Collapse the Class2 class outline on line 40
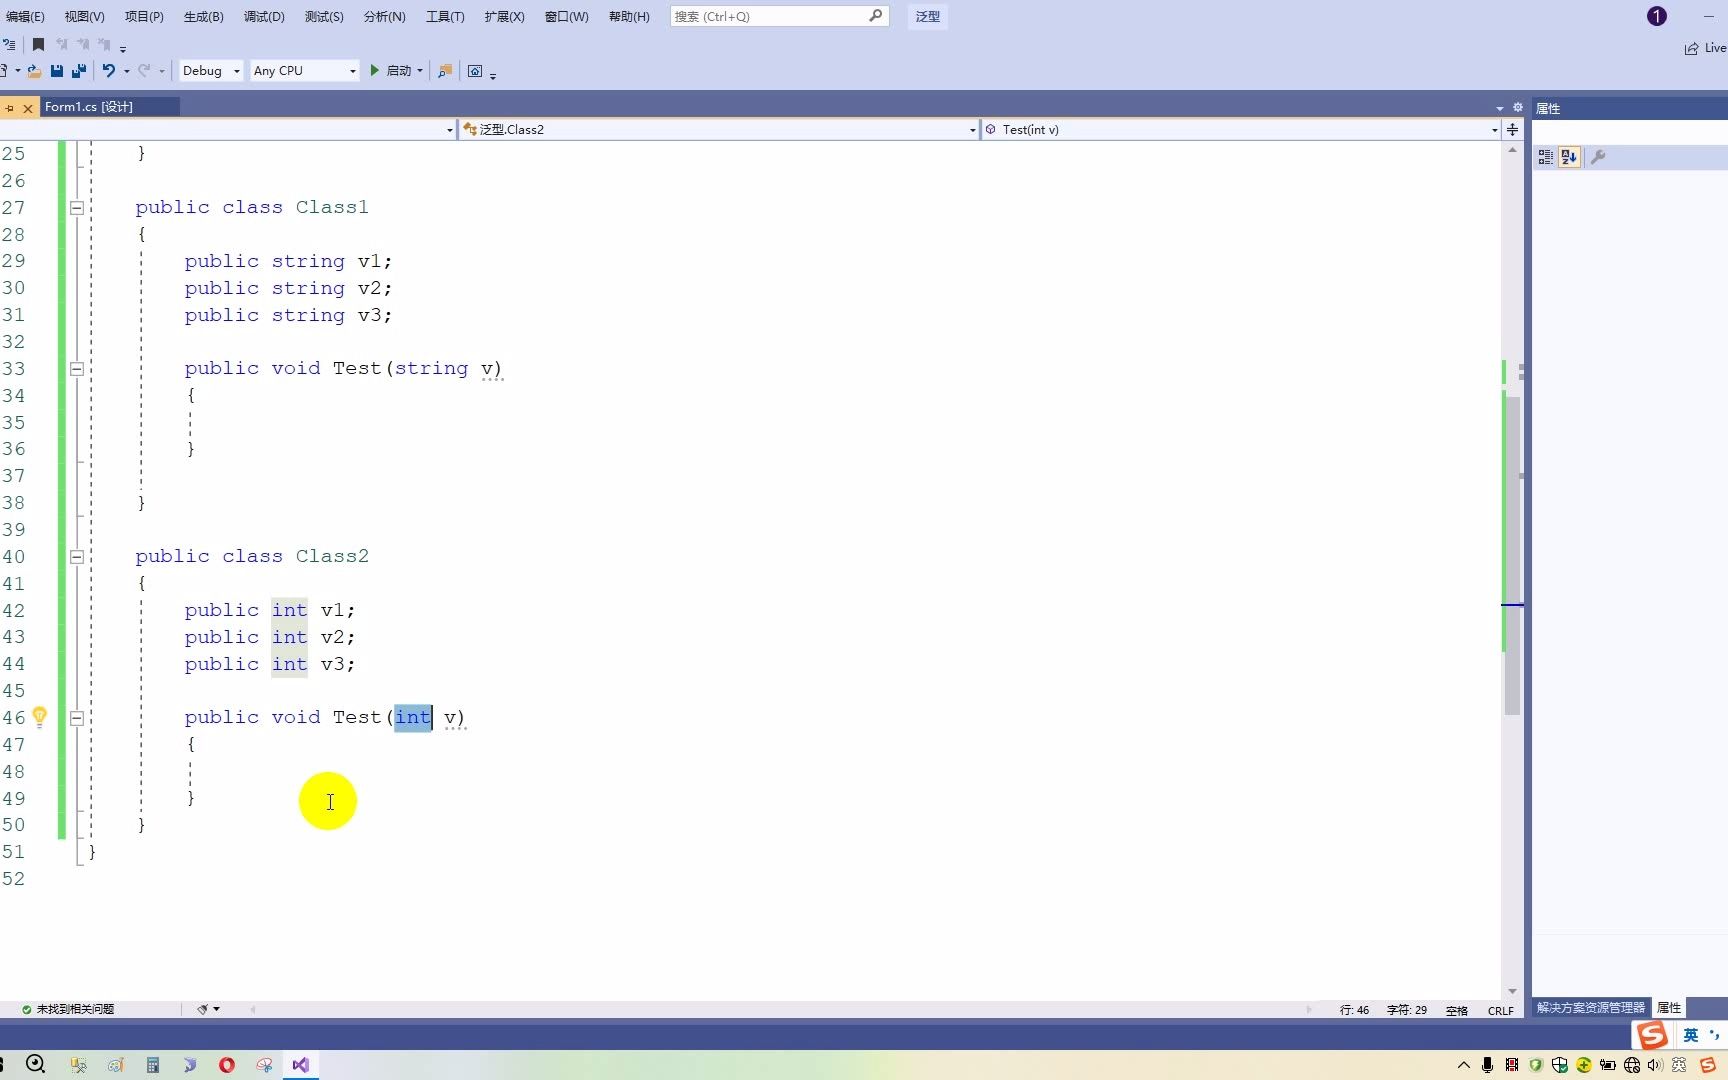Image resolution: width=1728 pixels, height=1080 pixels. coord(77,557)
